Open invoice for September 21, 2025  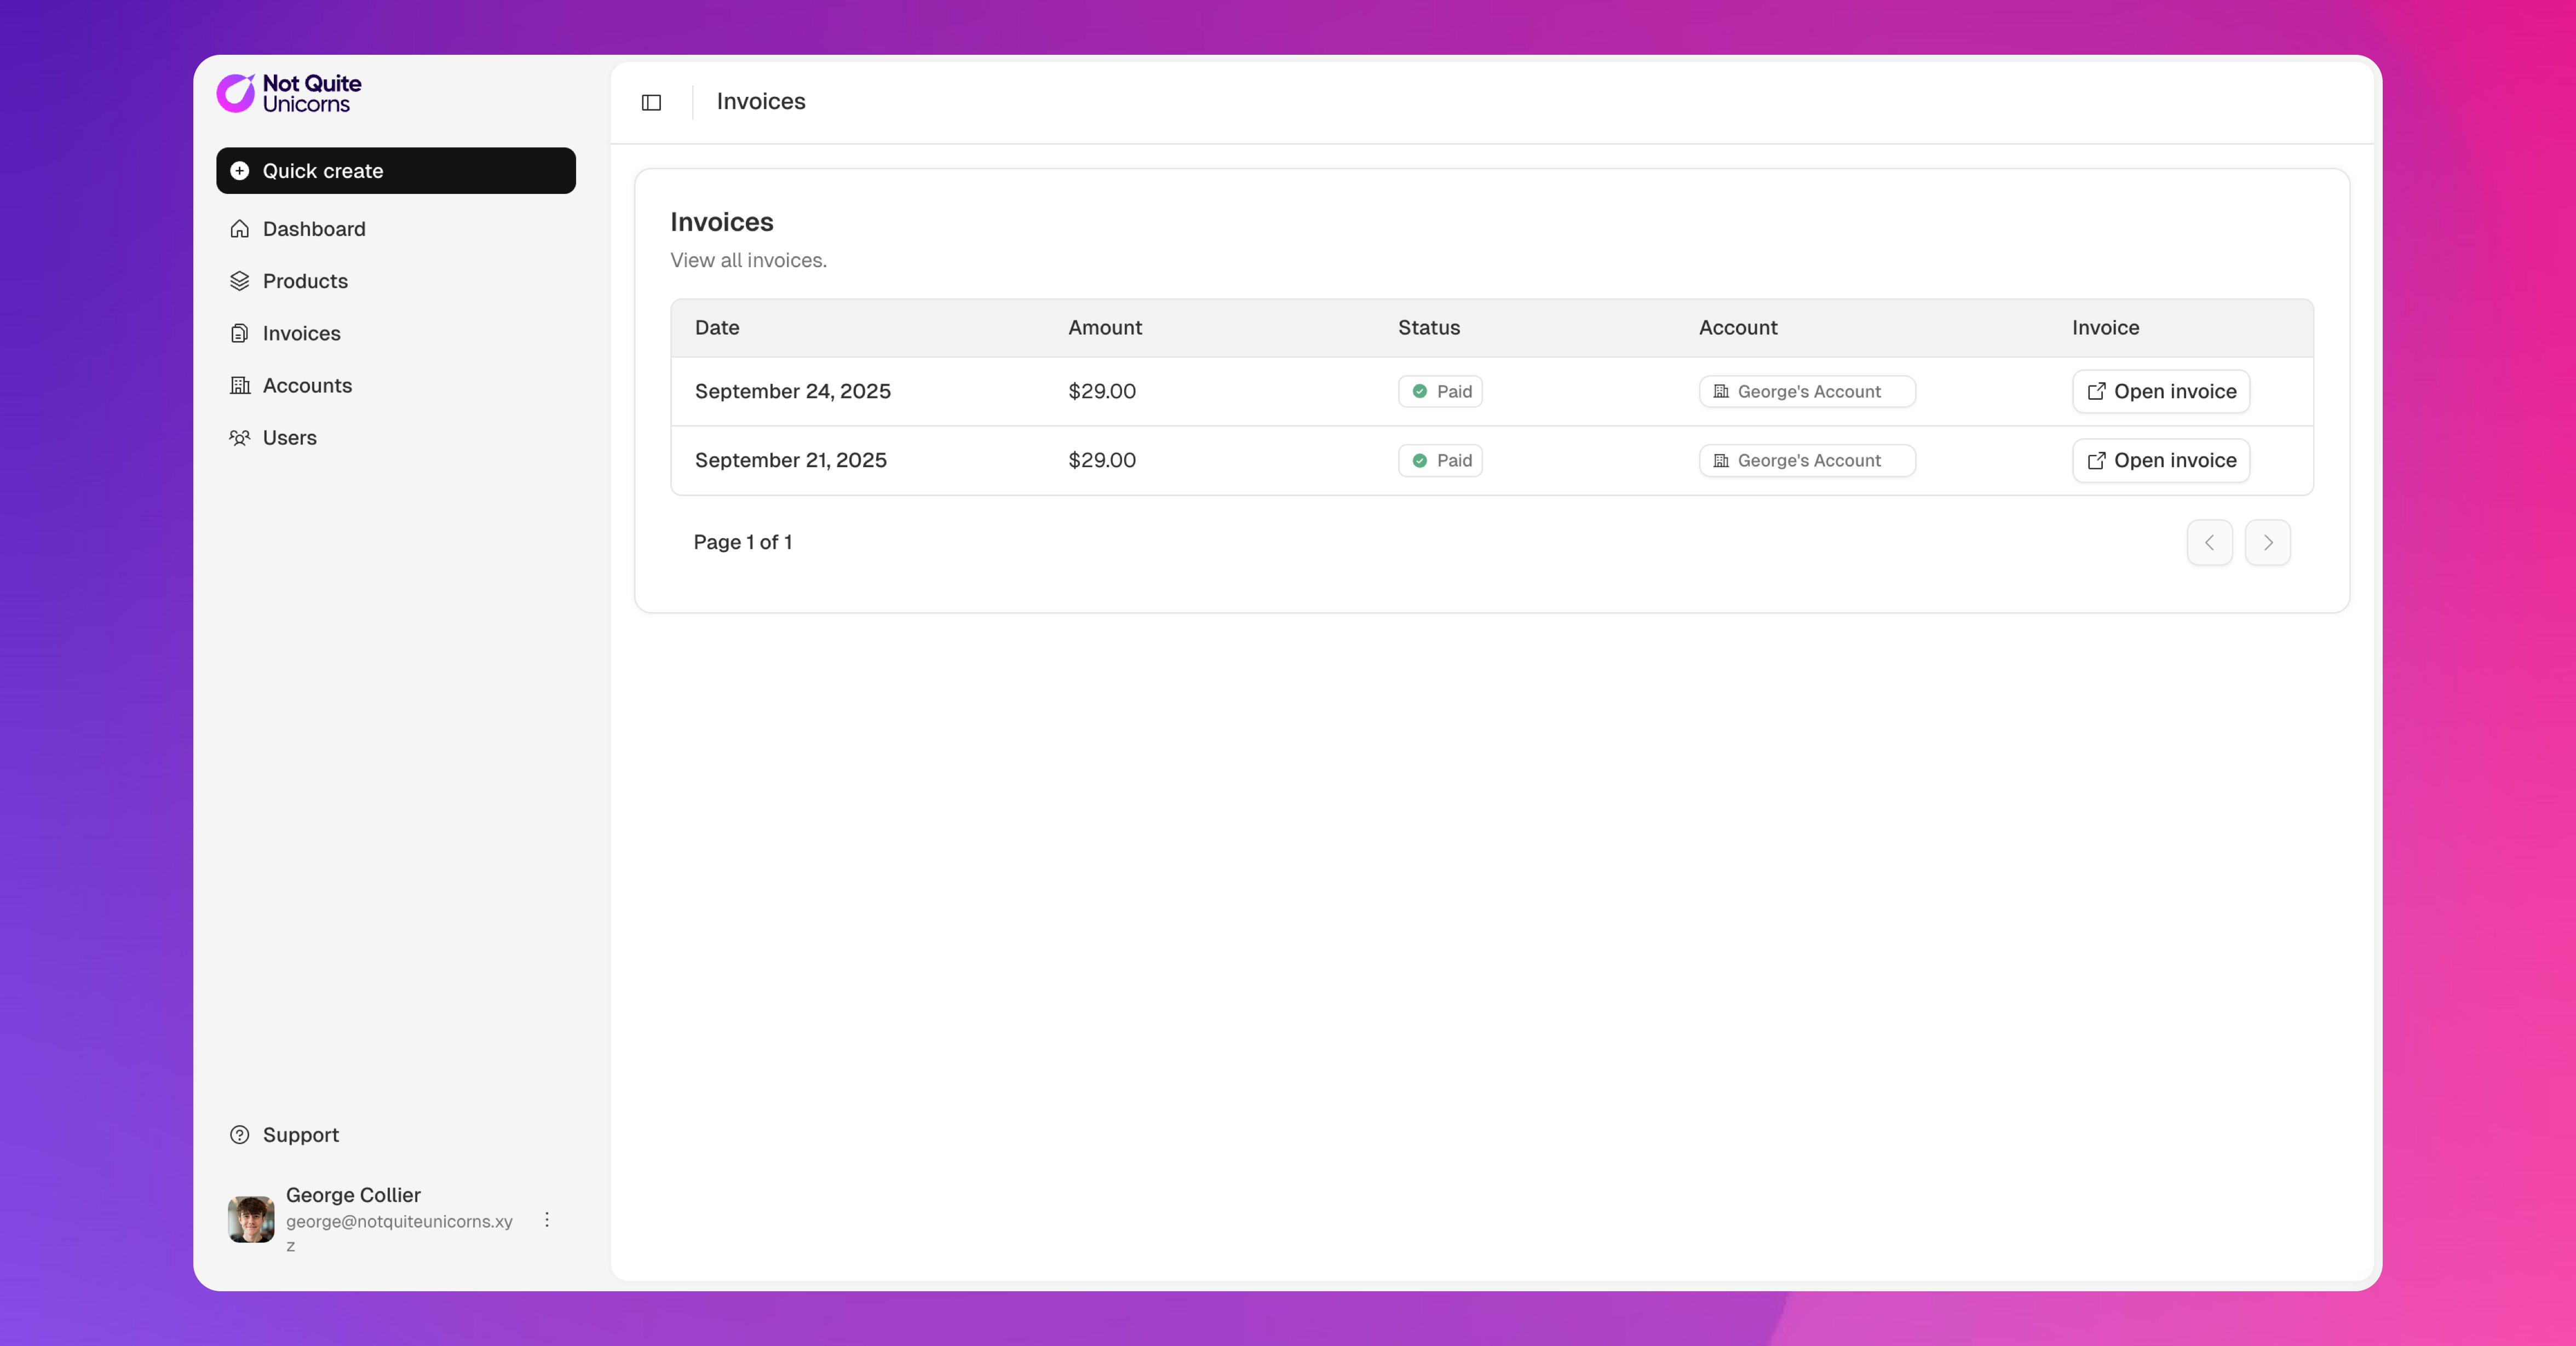tap(2161, 460)
